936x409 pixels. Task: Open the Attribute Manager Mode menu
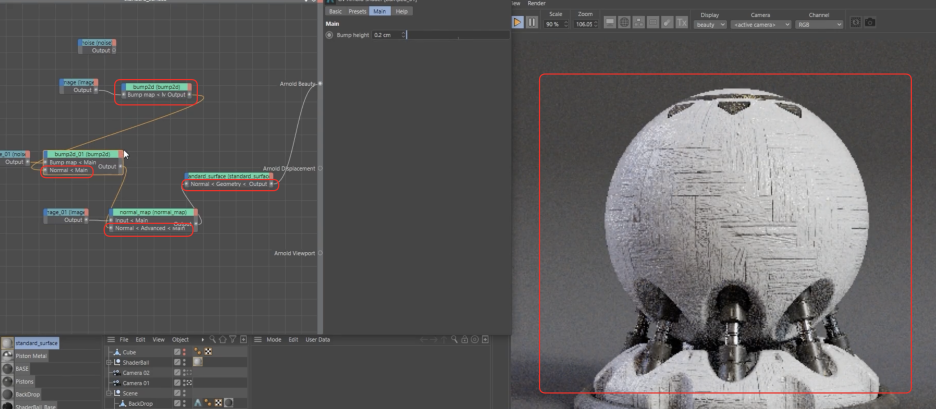tap(273, 340)
